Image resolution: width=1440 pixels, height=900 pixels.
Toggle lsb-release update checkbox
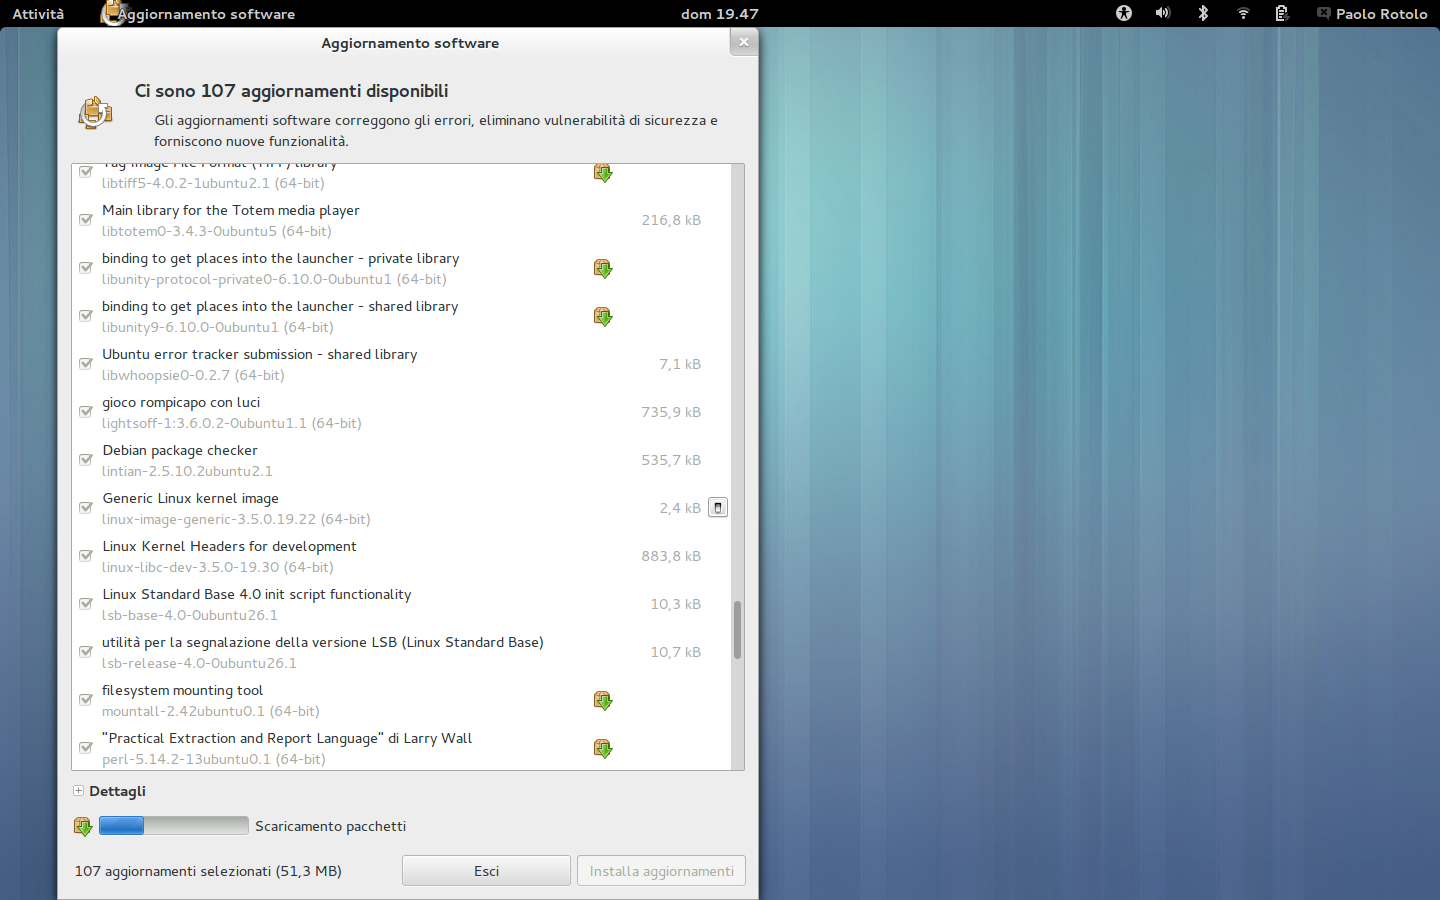(86, 651)
